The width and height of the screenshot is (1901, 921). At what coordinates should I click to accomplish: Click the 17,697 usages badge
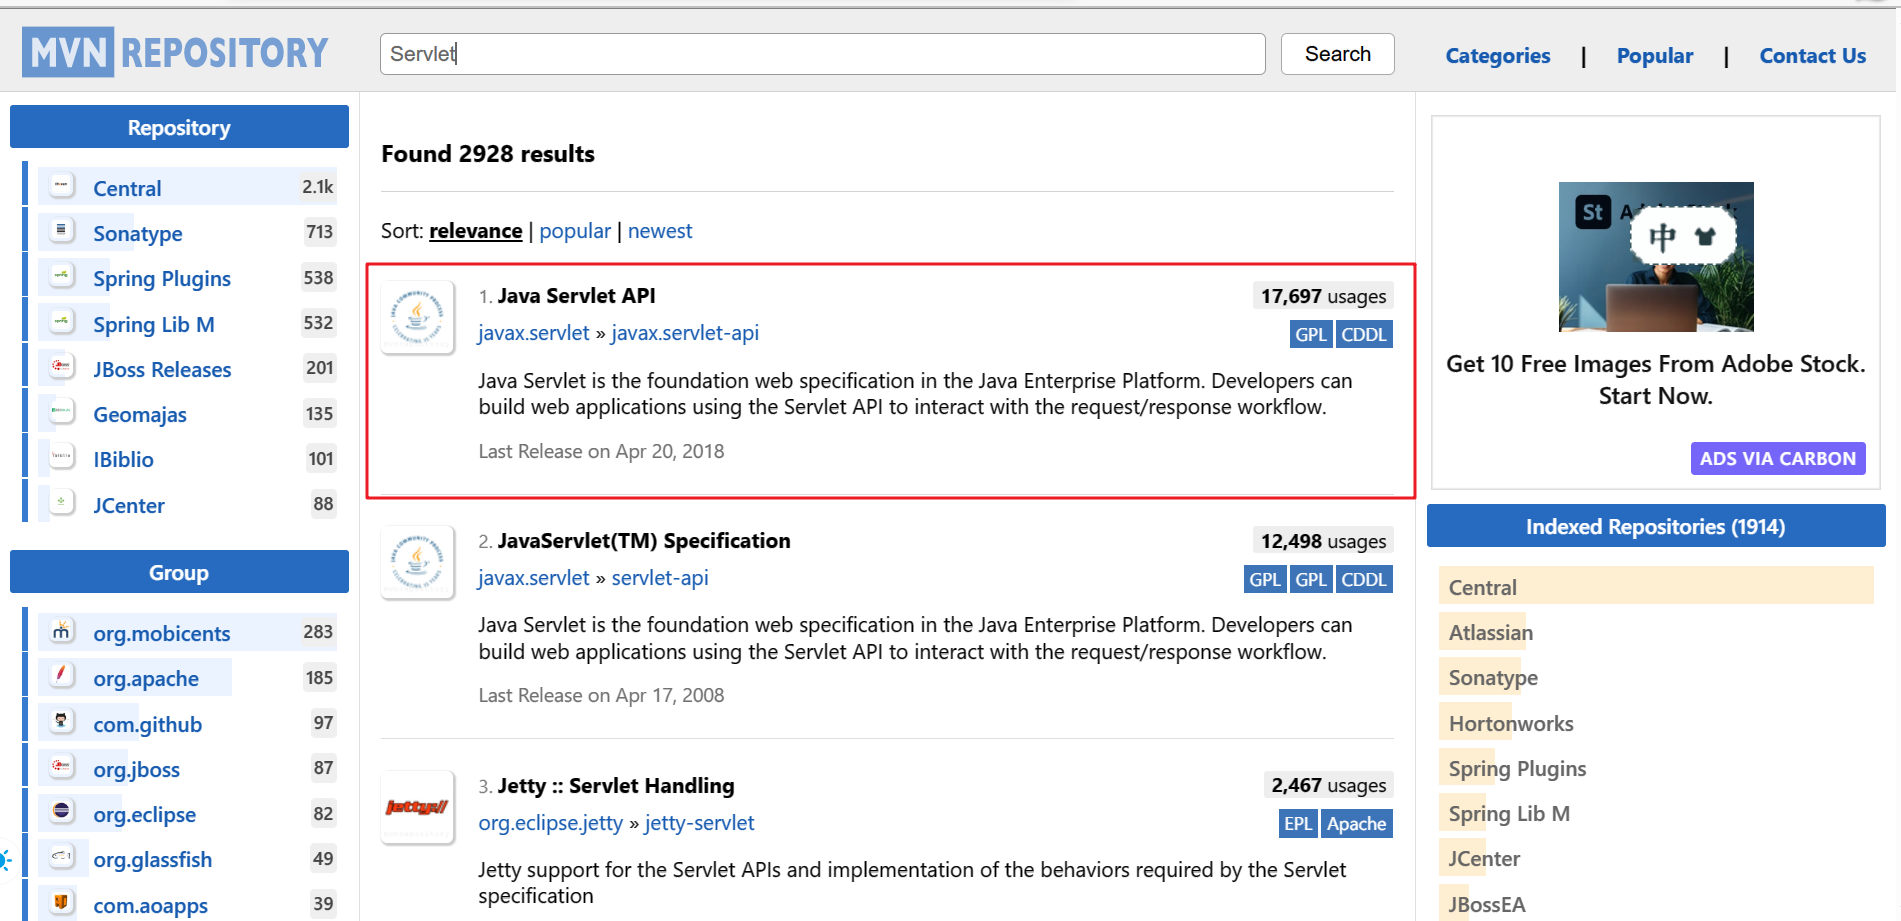(1322, 296)
